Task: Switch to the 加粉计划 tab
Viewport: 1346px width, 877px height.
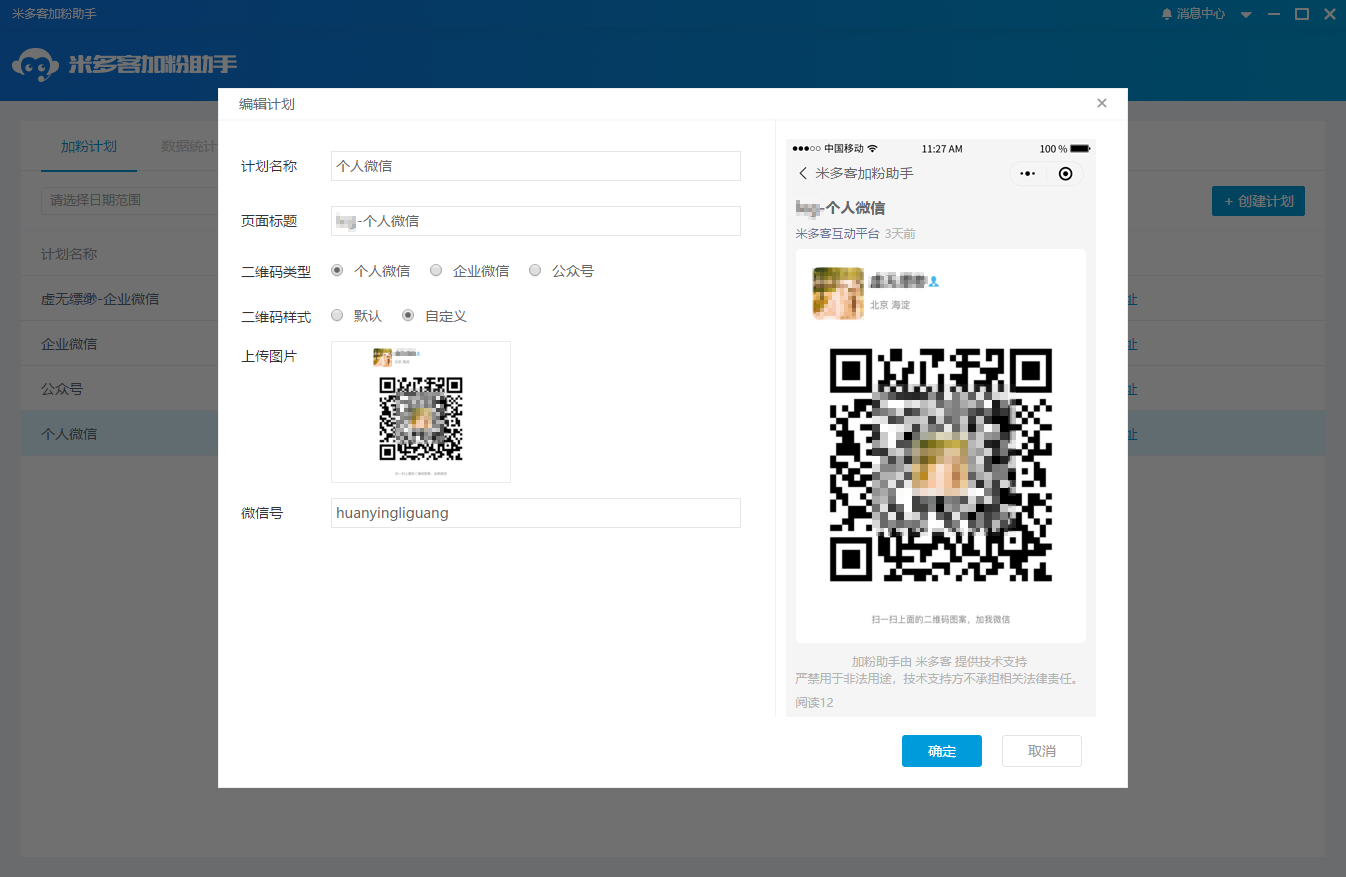Action: [89, 146]
